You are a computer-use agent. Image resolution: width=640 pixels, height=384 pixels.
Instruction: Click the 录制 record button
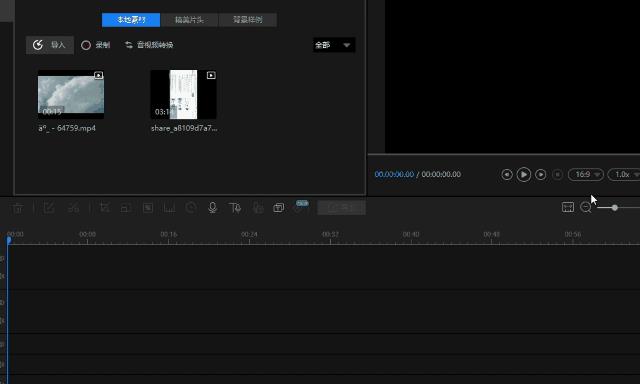click(x=96, y=45)
